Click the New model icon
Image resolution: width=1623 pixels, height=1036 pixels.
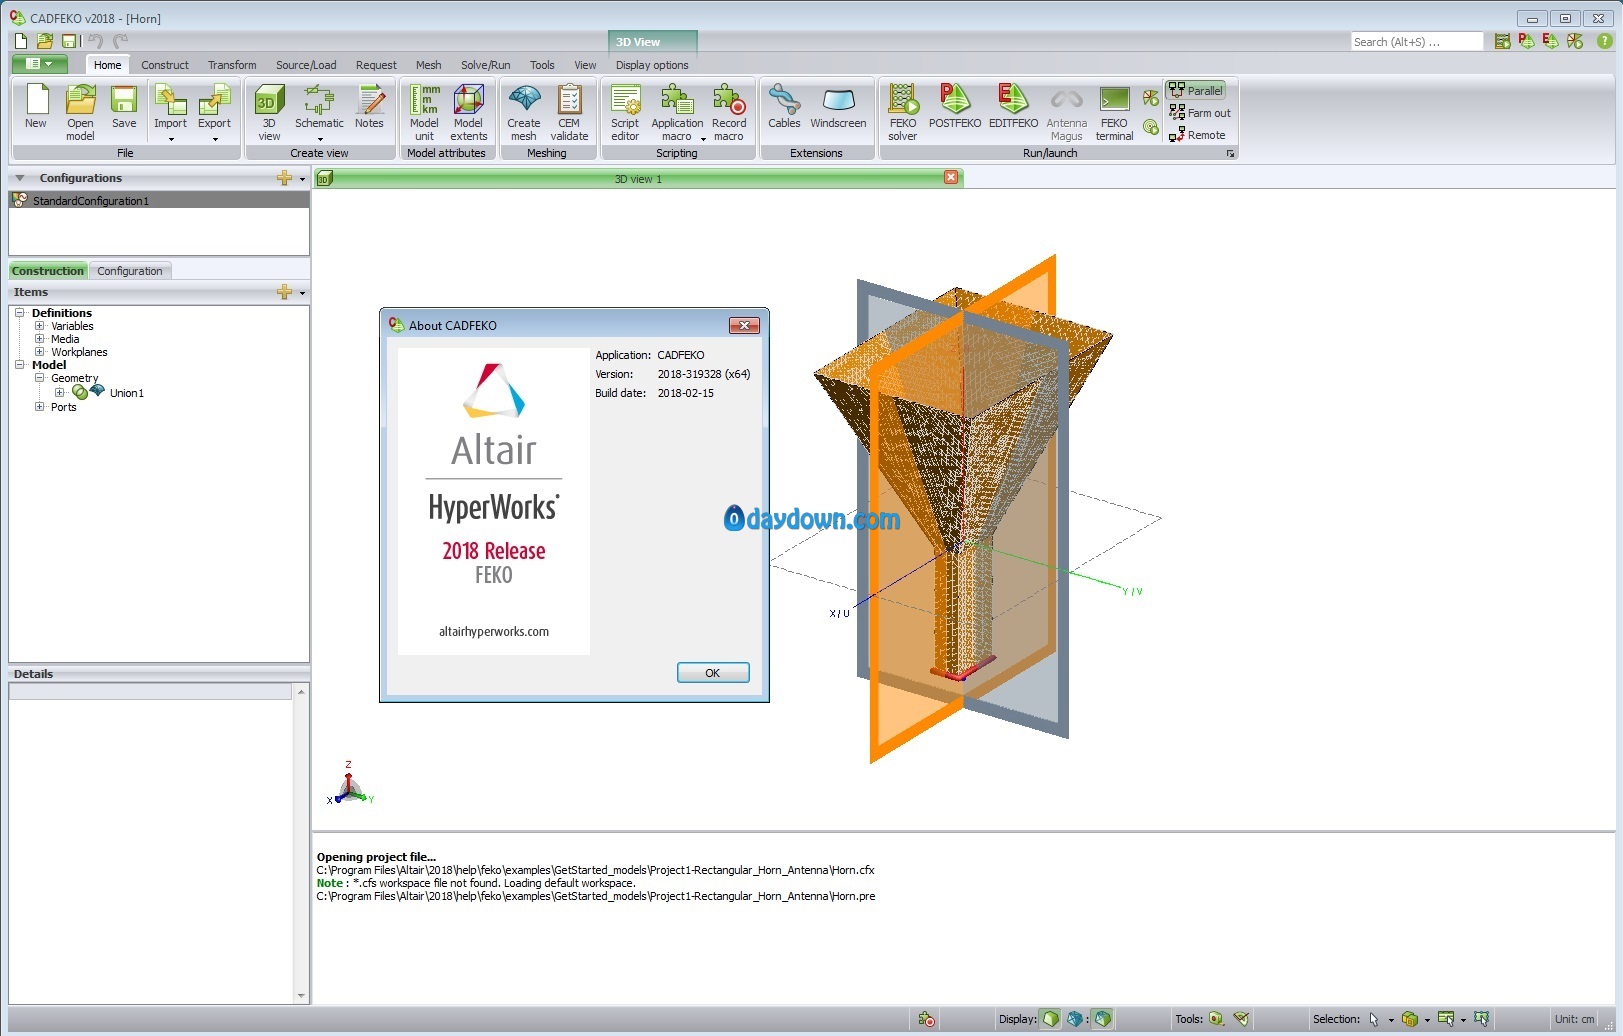(36, 108)
